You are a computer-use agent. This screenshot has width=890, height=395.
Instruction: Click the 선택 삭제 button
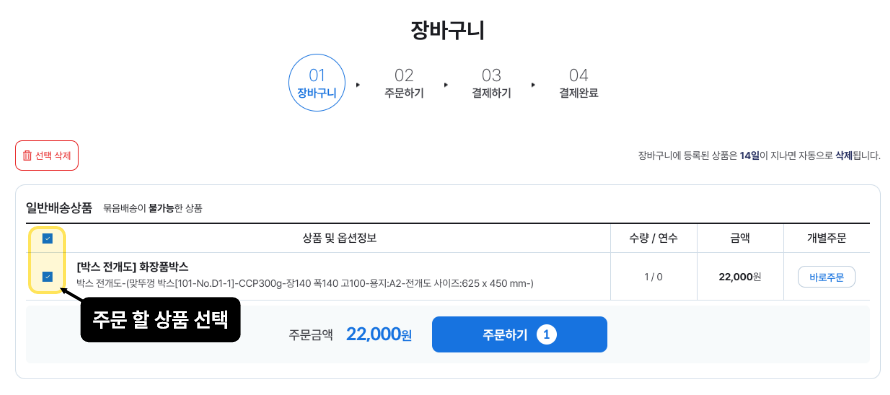point(47,156)
